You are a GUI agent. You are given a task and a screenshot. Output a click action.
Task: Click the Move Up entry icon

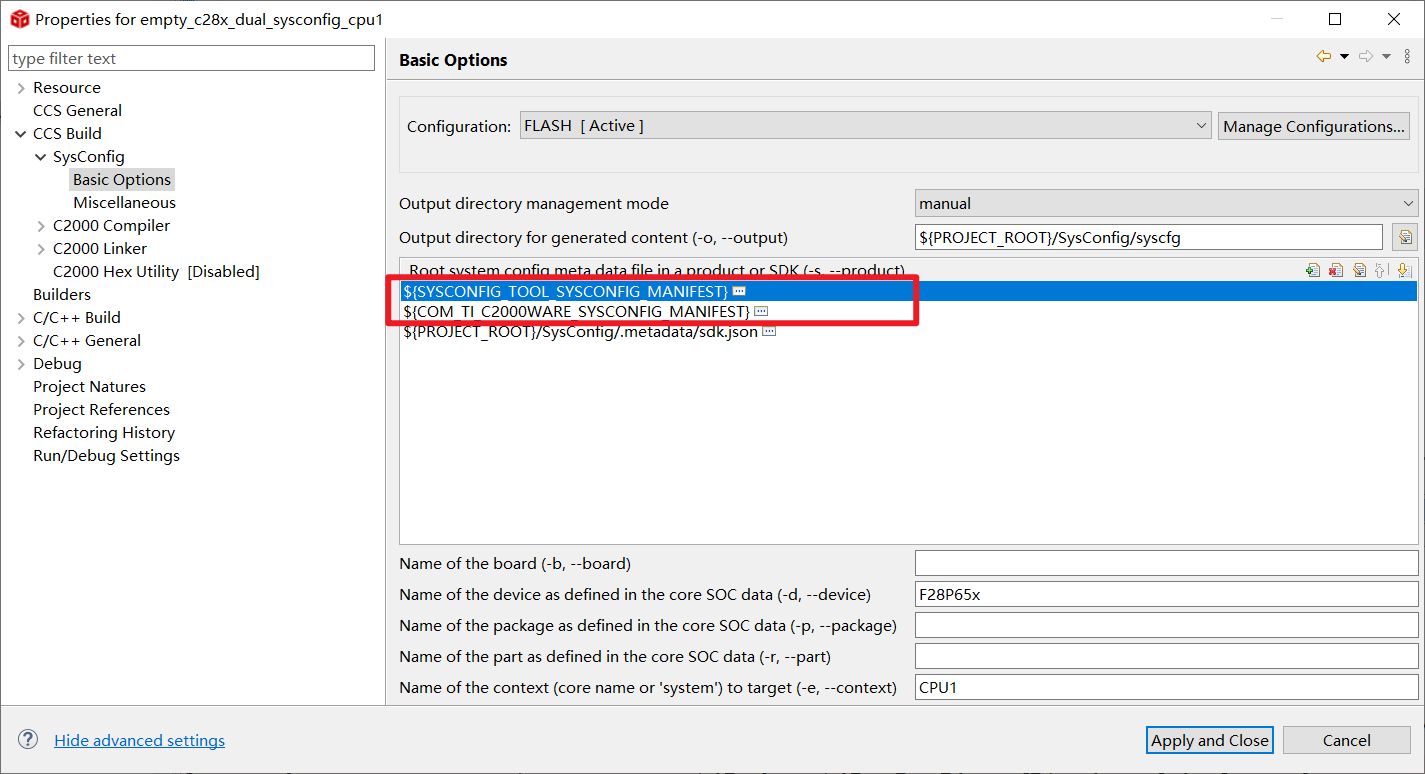coord(1381,270)
